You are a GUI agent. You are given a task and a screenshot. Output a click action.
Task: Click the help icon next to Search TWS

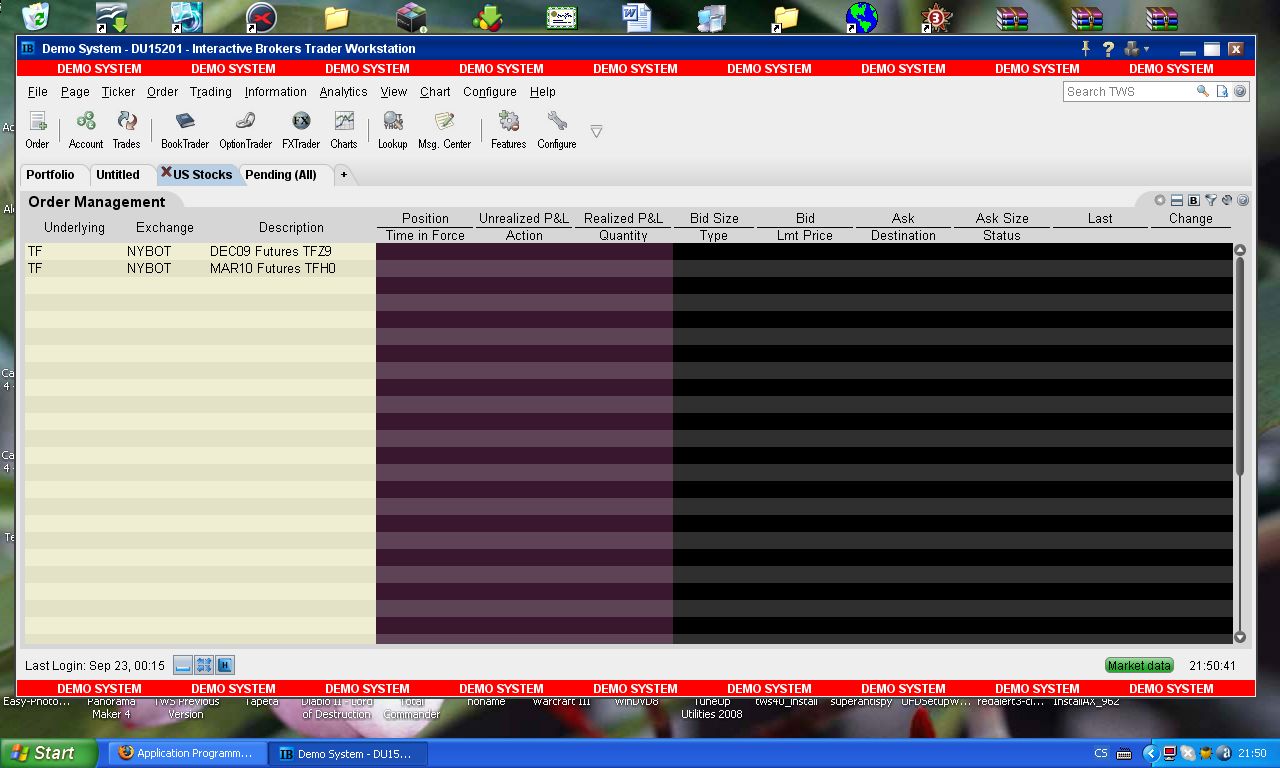pos(1240,91)
